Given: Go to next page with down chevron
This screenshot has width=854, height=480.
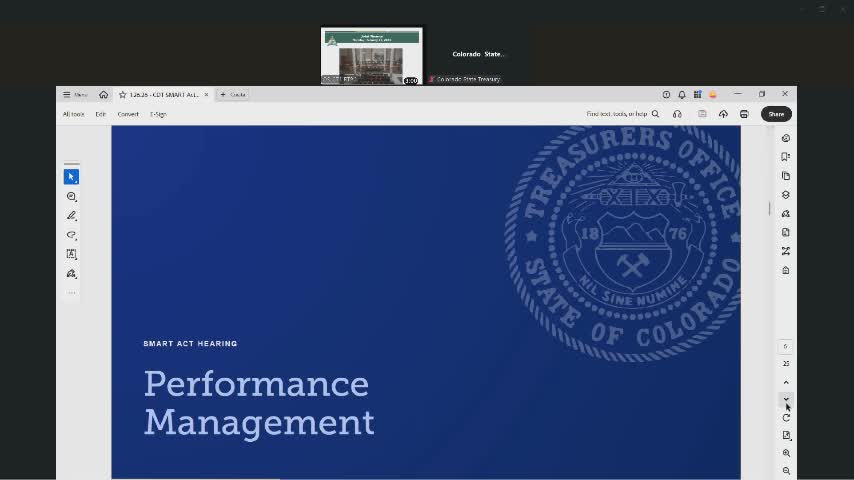Looking at the screenshot, I should 786,399.
